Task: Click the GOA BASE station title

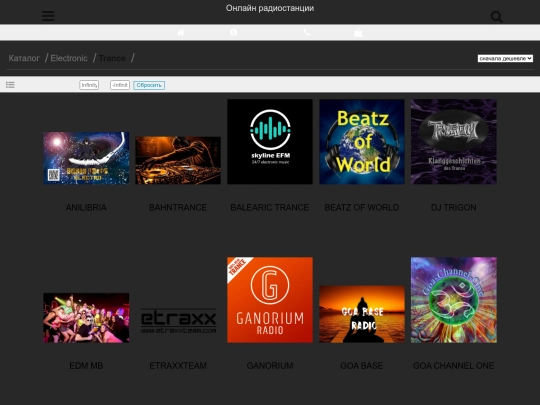Action: pos(362,366)
